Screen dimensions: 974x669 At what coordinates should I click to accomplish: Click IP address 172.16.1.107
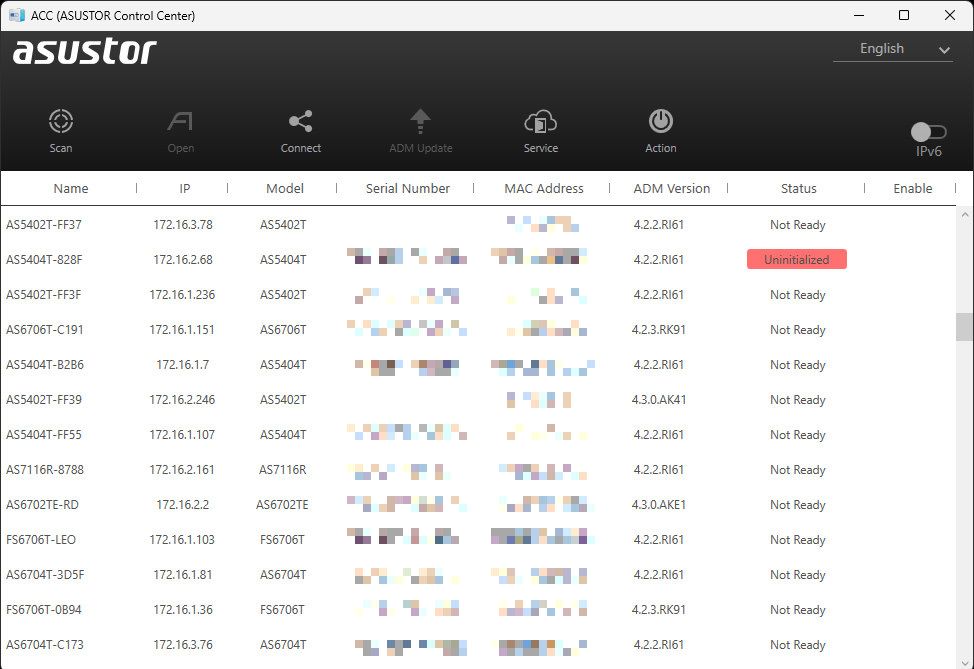coord(182,435)
